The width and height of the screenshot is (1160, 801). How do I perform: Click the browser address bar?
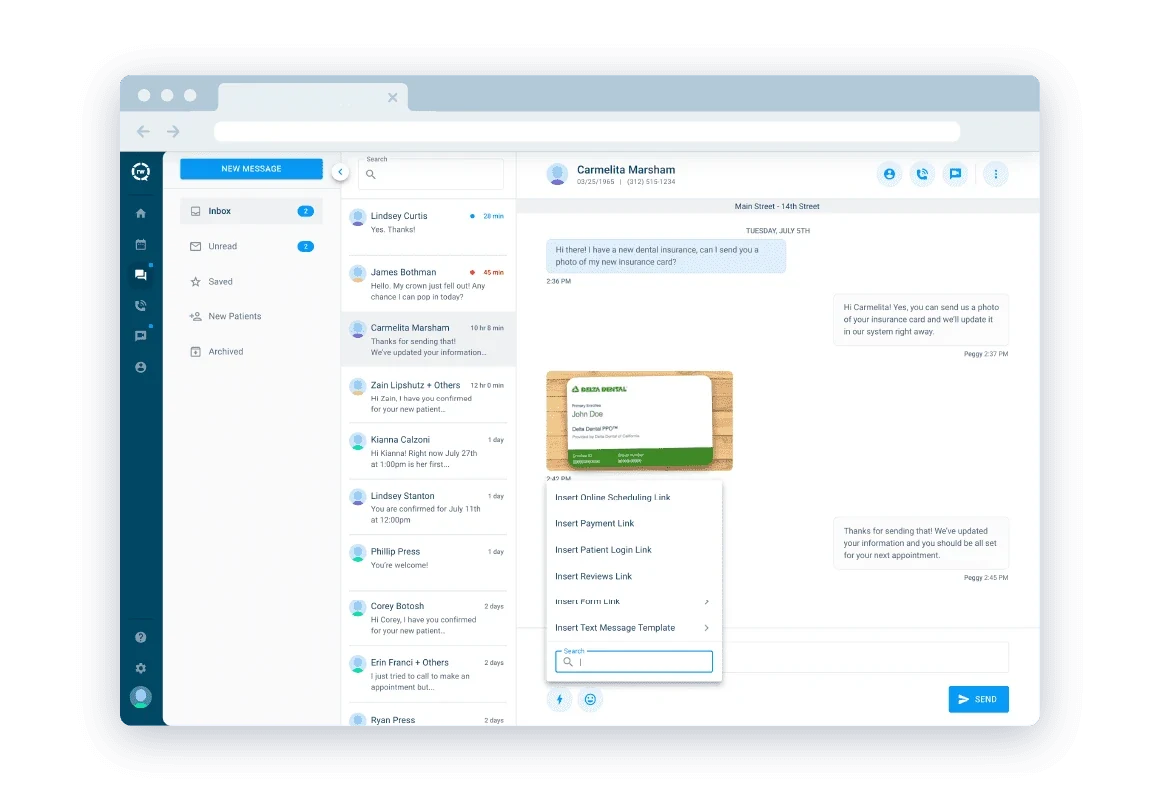(x=587, y=132)
